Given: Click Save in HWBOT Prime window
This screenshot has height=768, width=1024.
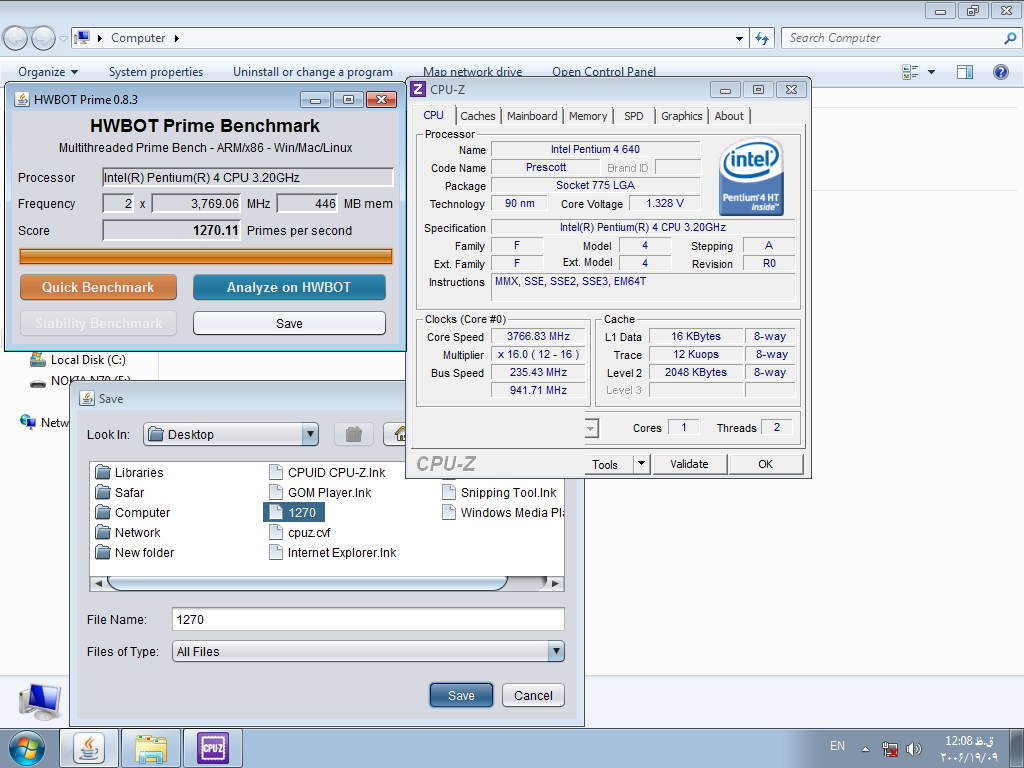Looking at the screenshot, I should [289, 323].
